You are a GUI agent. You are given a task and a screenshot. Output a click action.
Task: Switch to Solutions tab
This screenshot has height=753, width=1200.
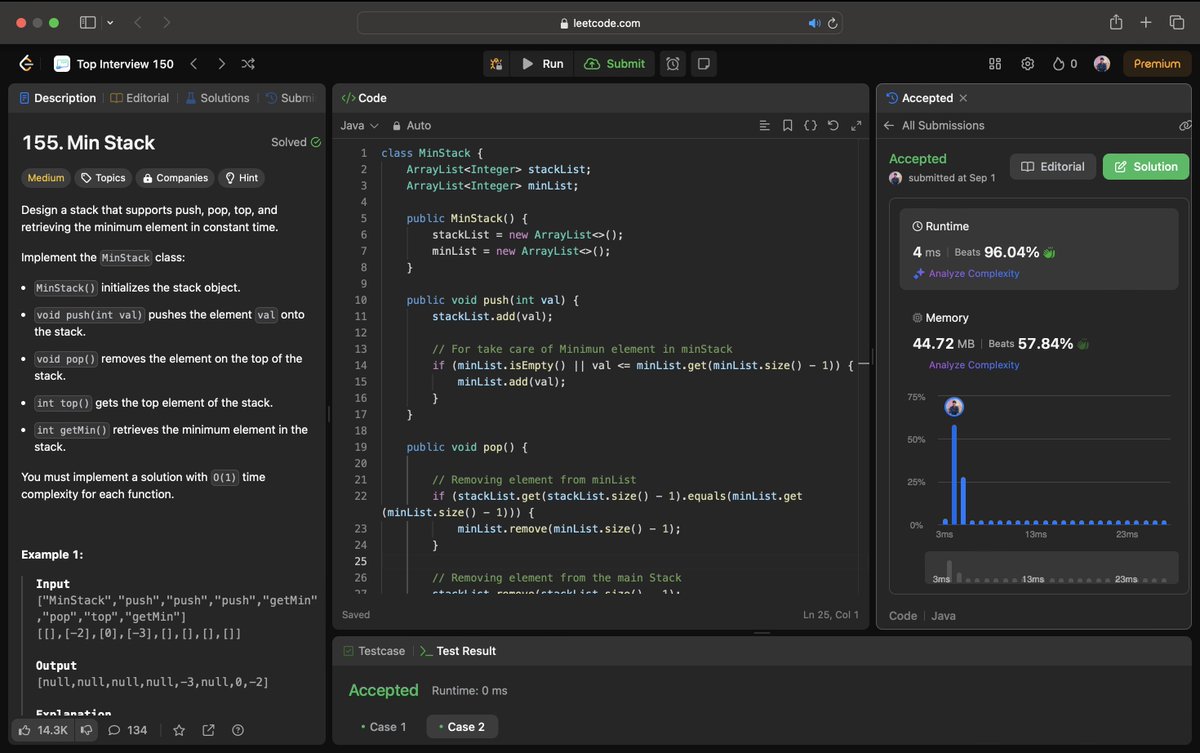[x=216, y=98]
